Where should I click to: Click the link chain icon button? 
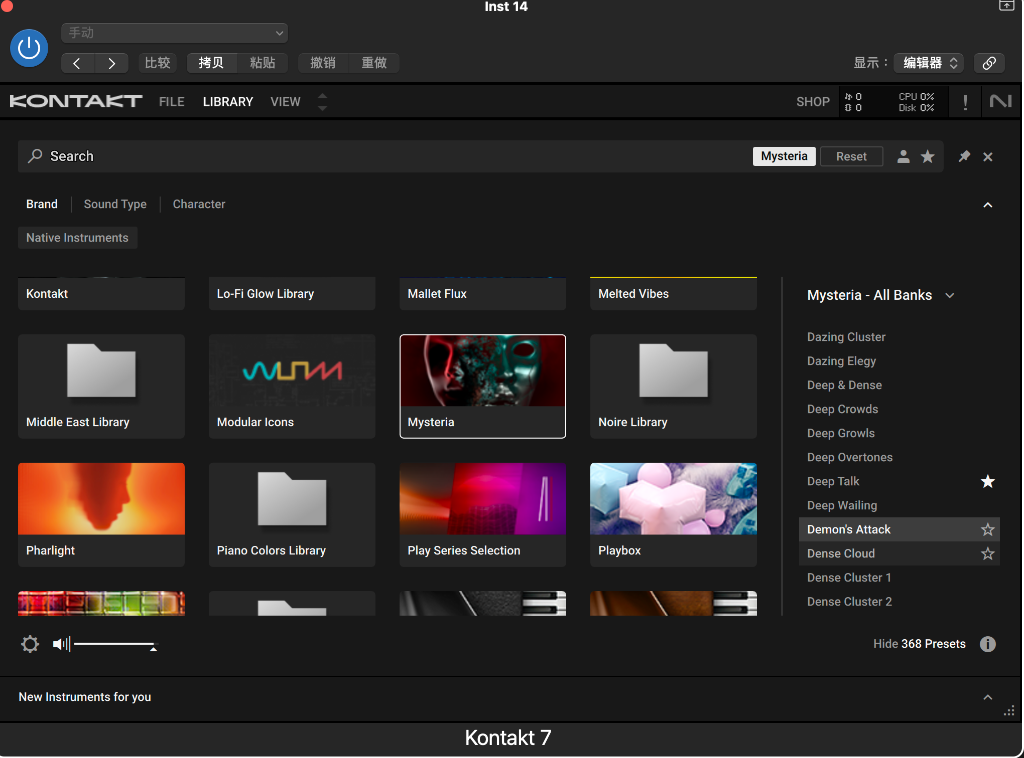tap(989, 63)
